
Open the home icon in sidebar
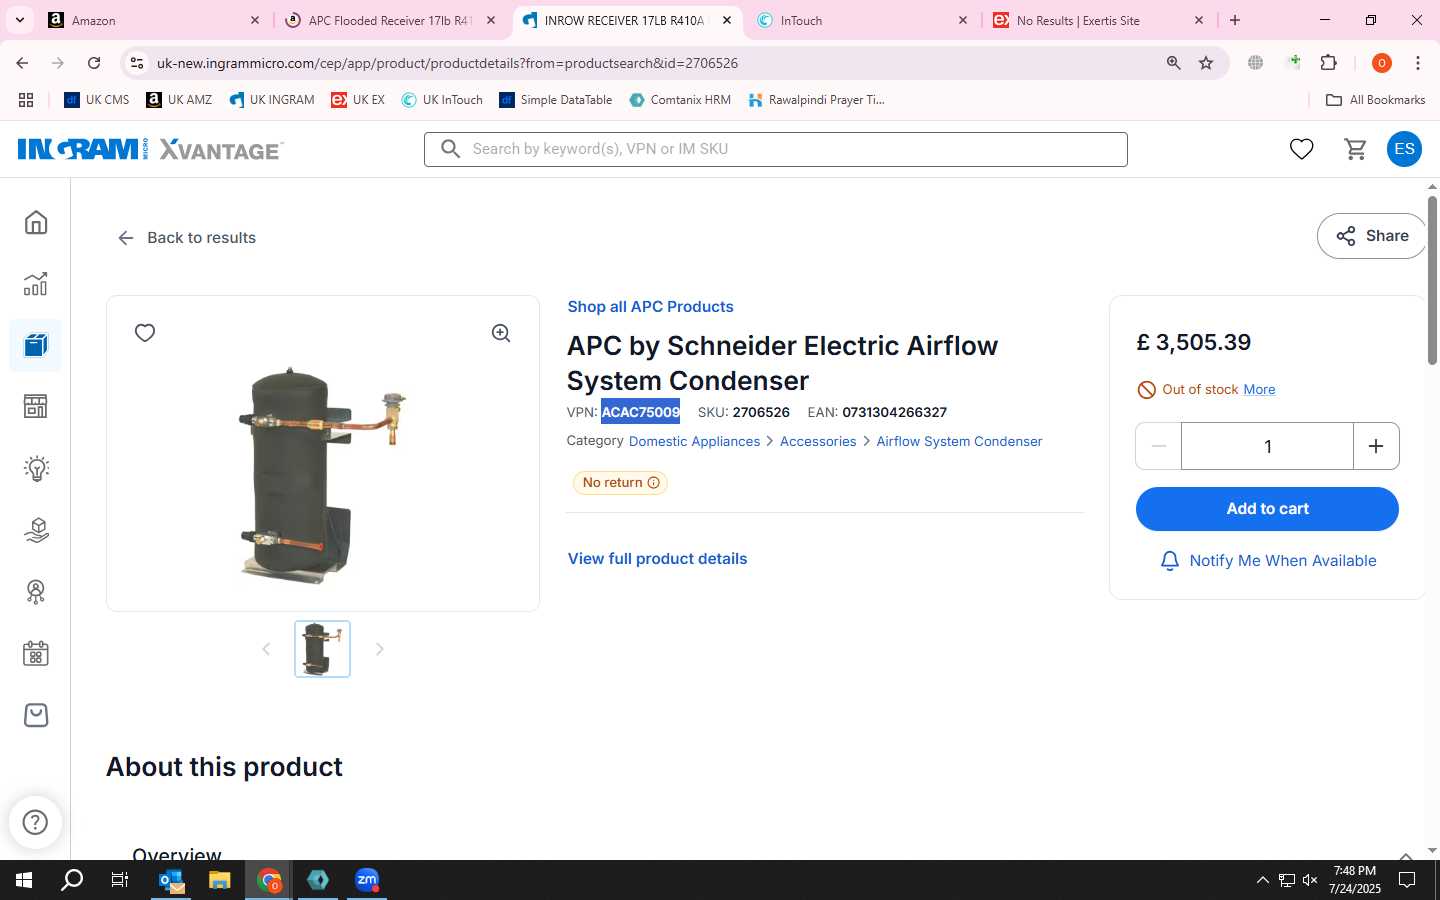pos(36,222)
